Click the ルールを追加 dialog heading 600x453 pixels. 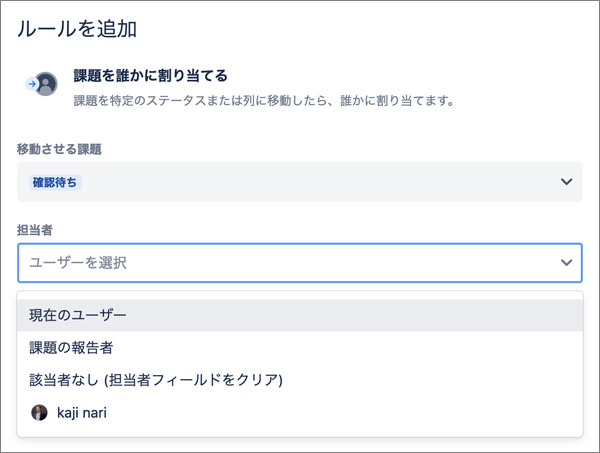77,29
